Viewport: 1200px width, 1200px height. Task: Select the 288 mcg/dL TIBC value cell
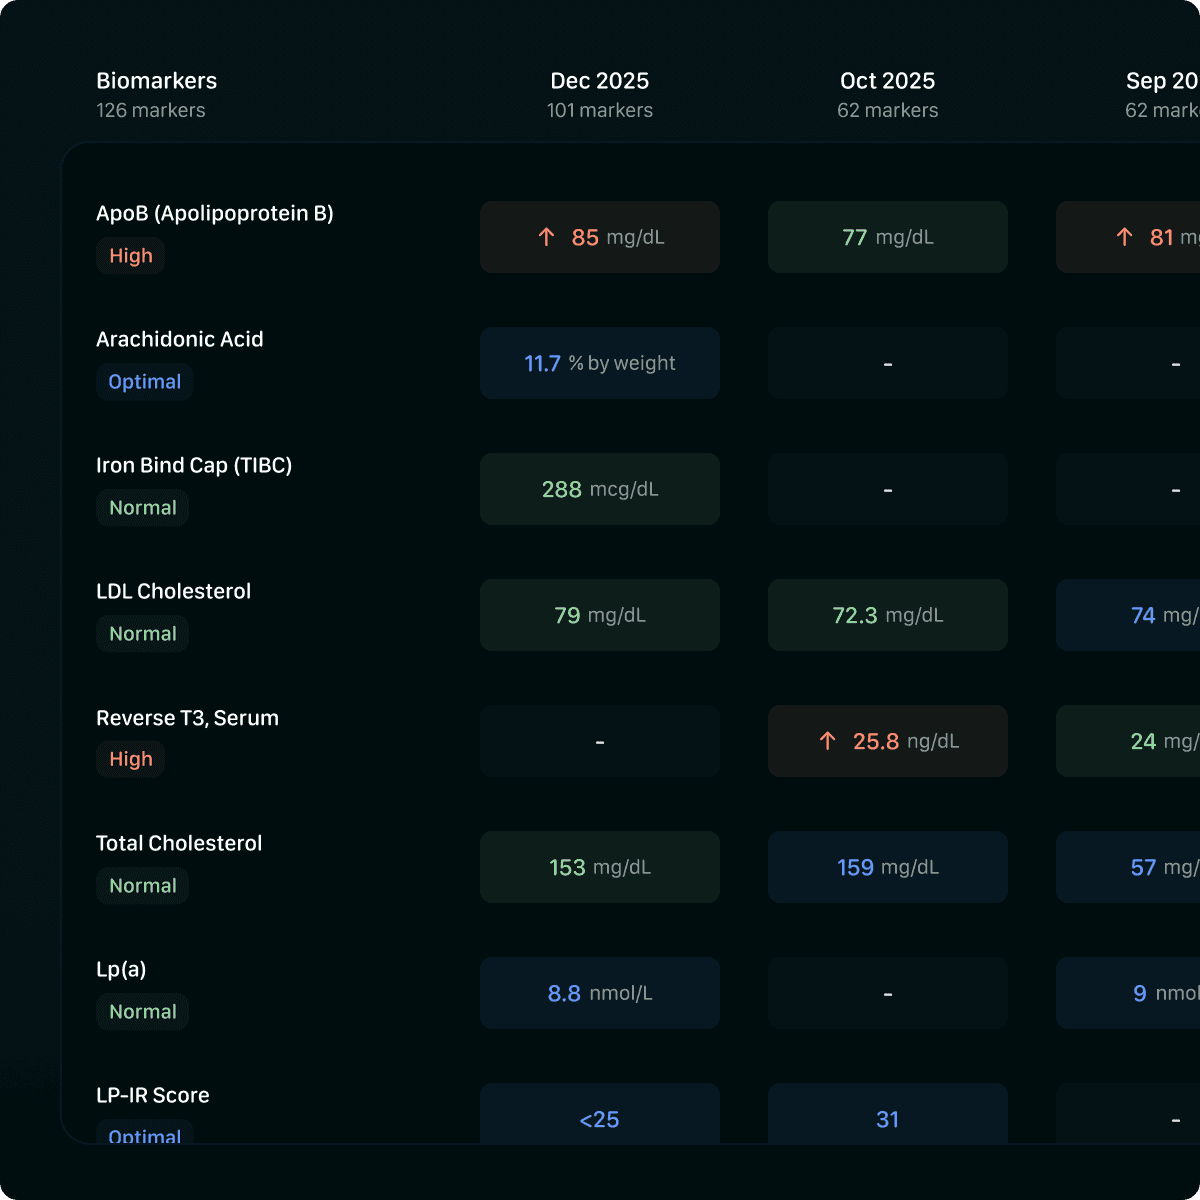tap(599, 489)
